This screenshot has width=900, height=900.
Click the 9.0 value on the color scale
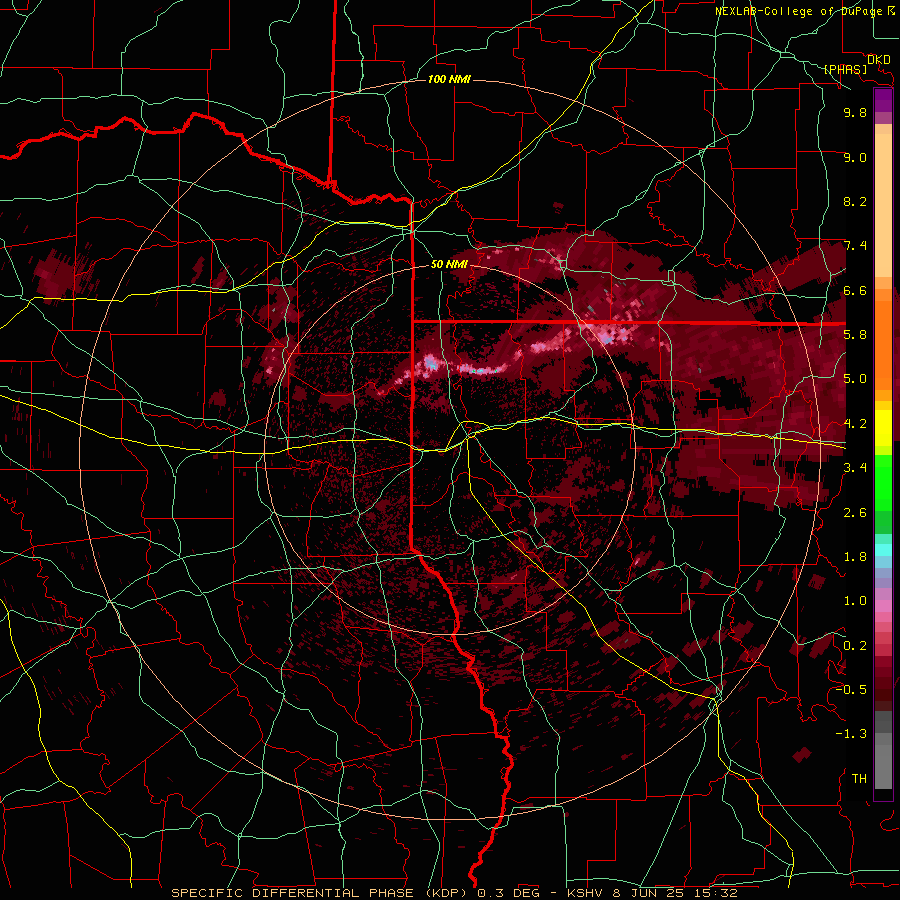pos(855,157)
